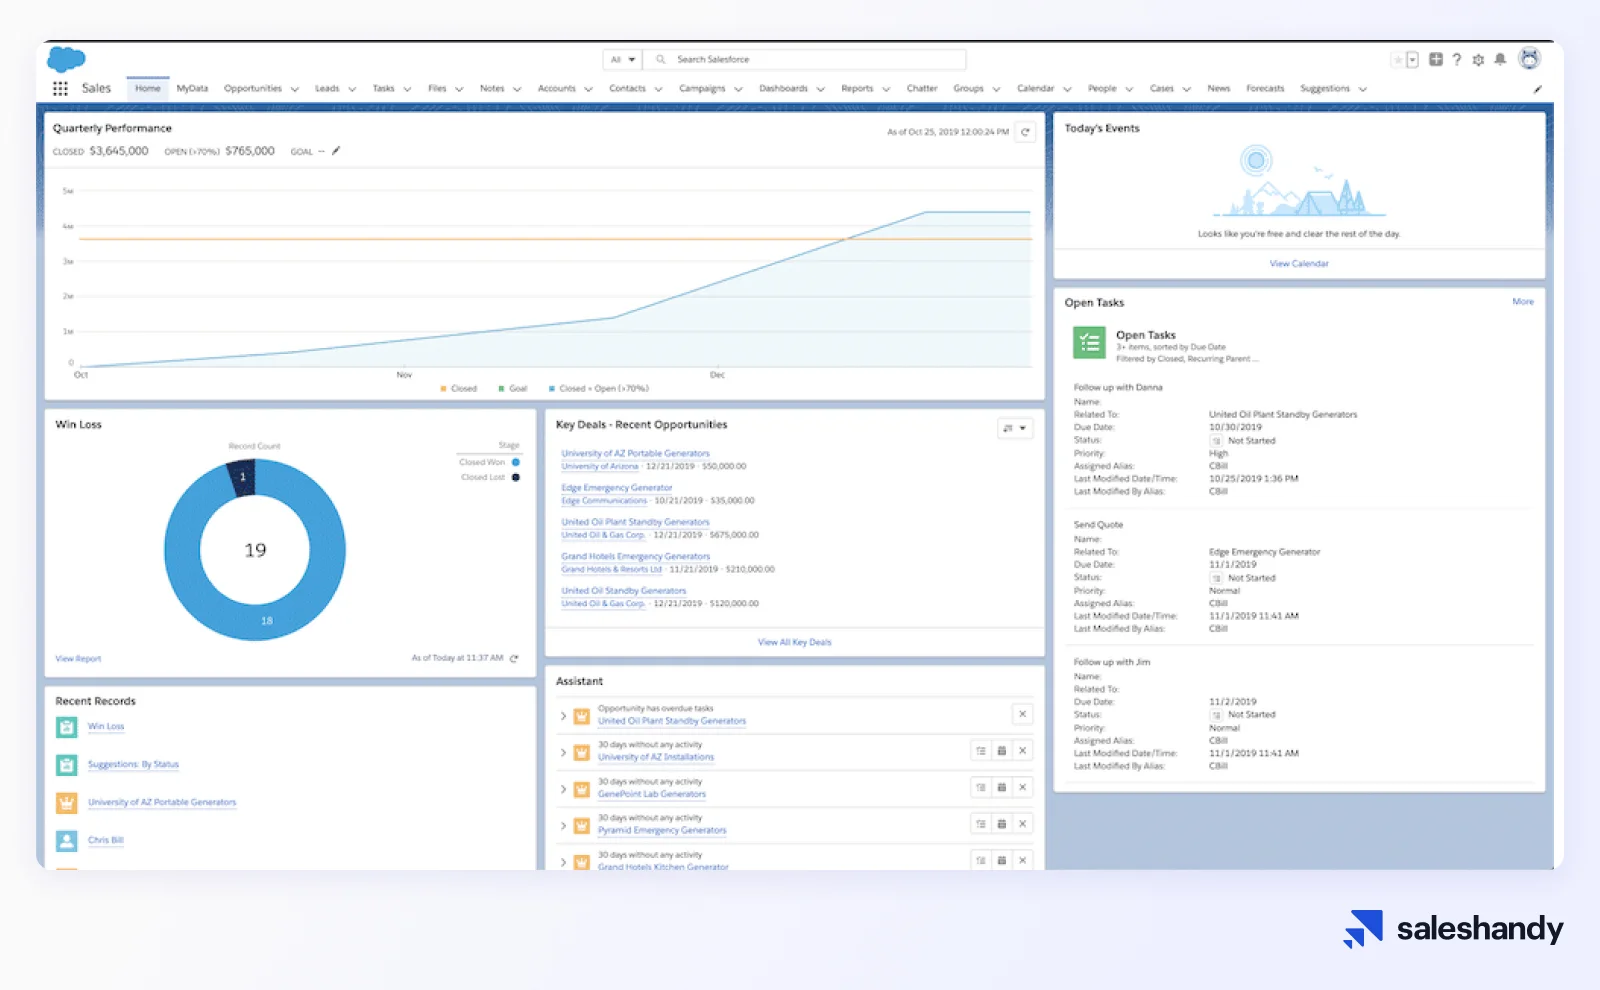This screenshot has height=990, width=1600.
Task: Open the News tab
Action: click(1218, 88)
